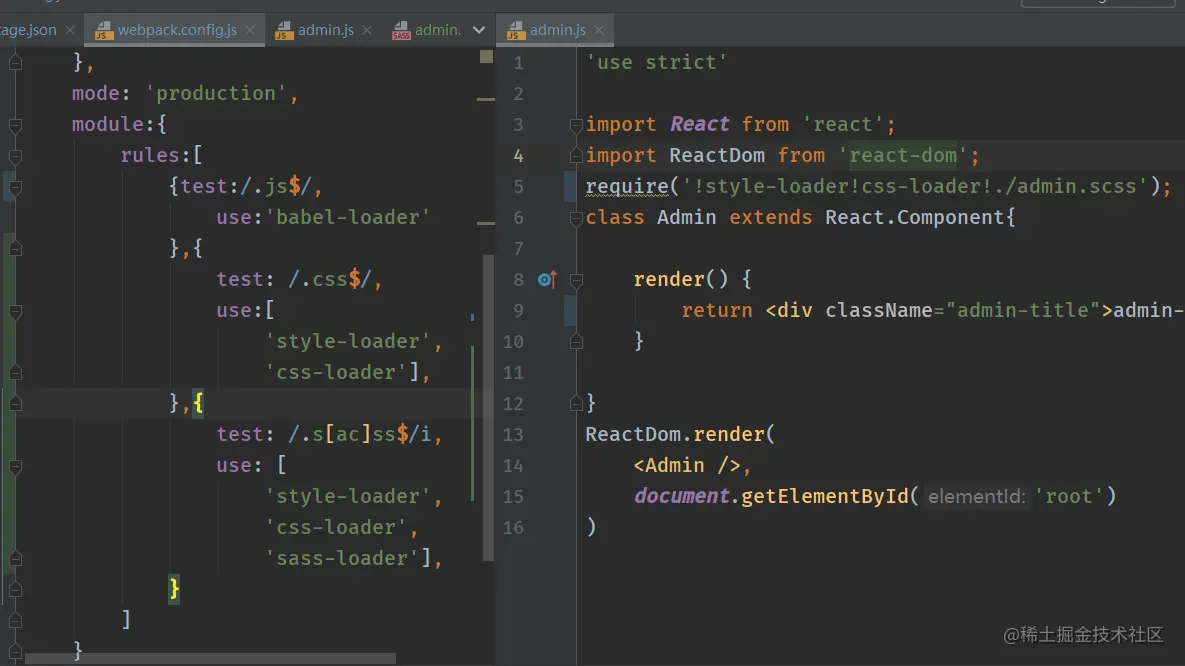The width and height of the screenshot is (1185, 666).
Task: Click the require admin.scss loader string
Action: (x=915, y=187)
